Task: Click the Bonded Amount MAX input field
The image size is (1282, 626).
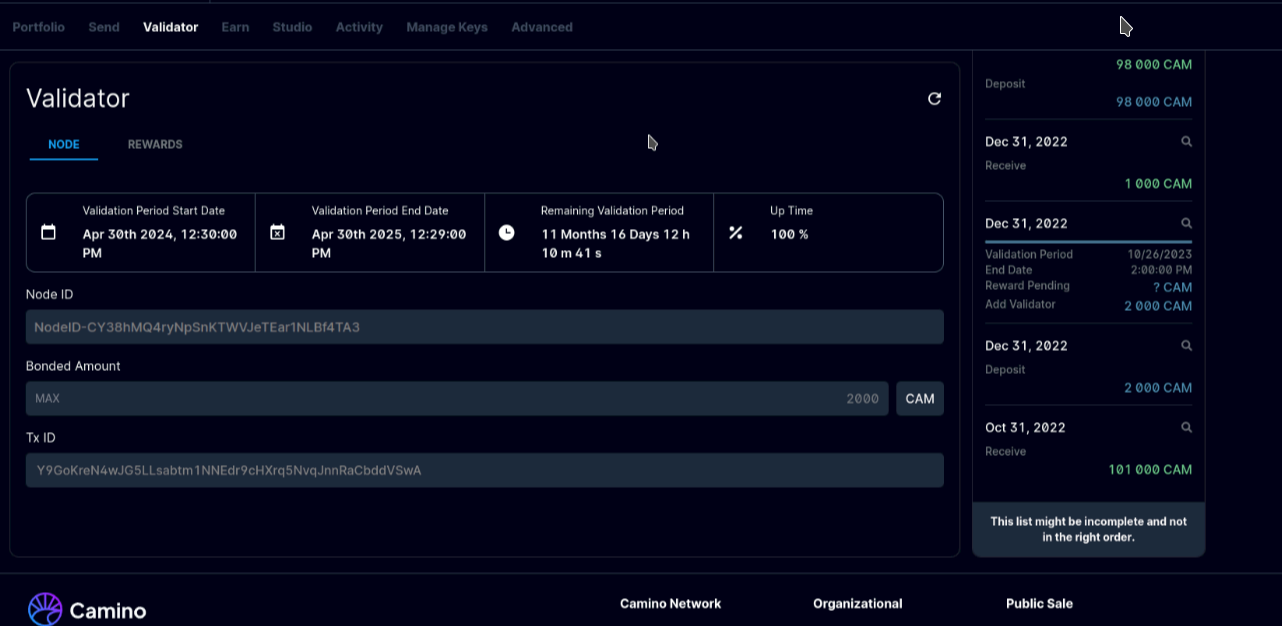Action: [456, 399]
